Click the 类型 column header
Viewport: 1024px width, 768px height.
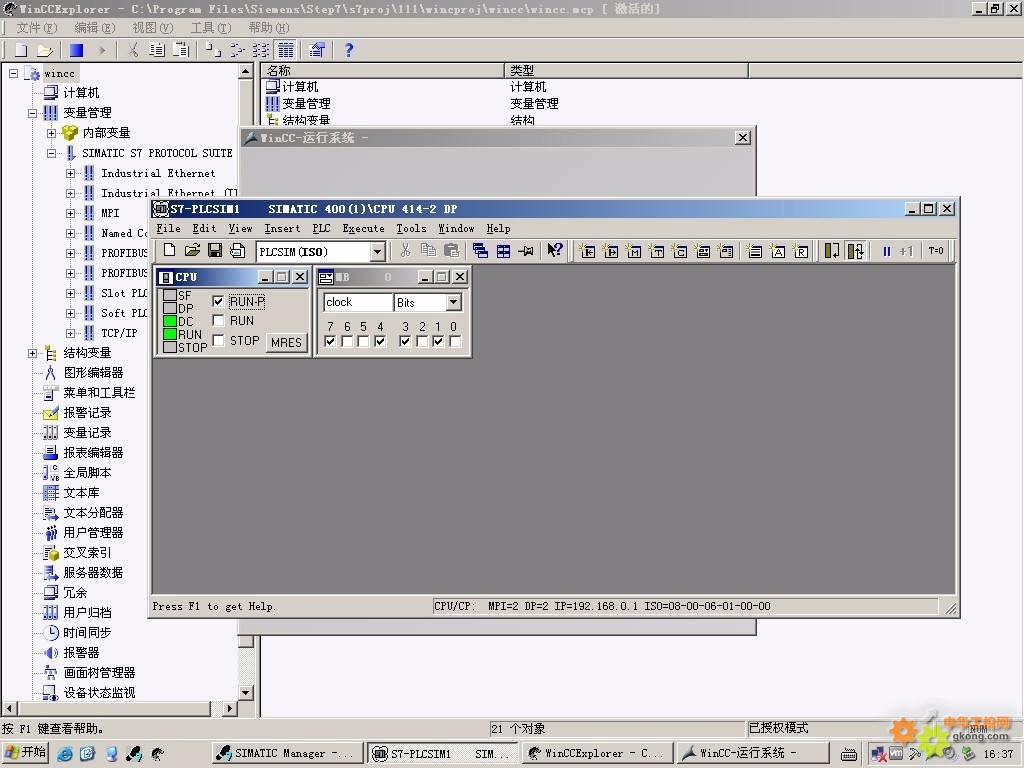[626, 71]
